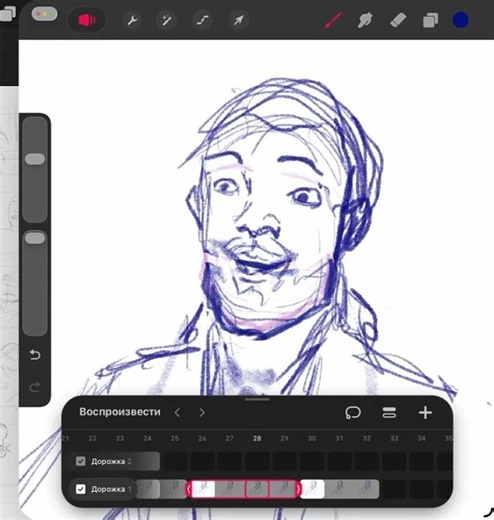Select Дорожка 1 thumbnail under frame 25
The height and width of the screenshot is (520, 494).
174,489
